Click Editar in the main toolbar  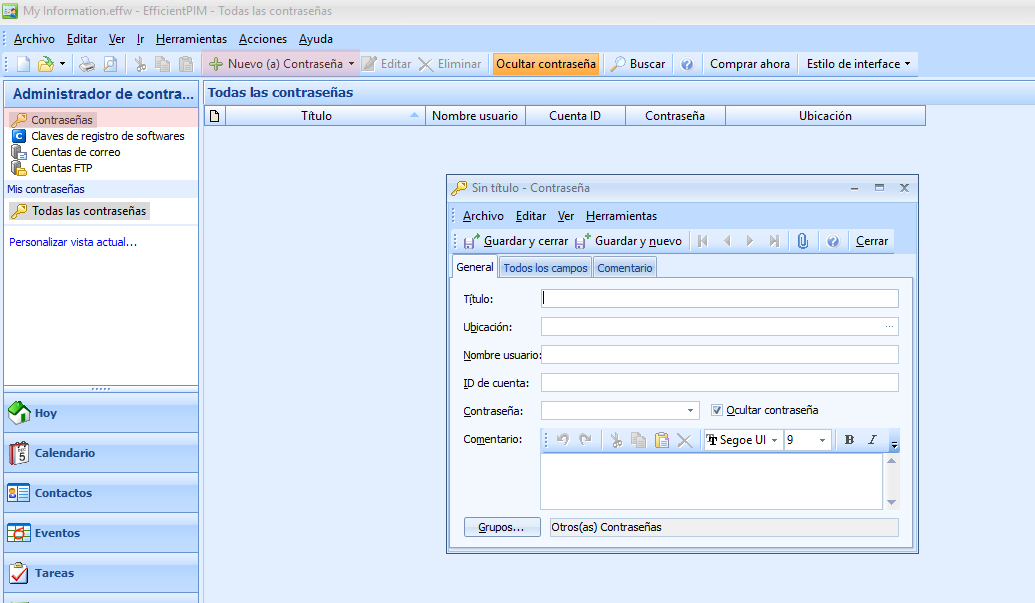(x=387, y=64)
